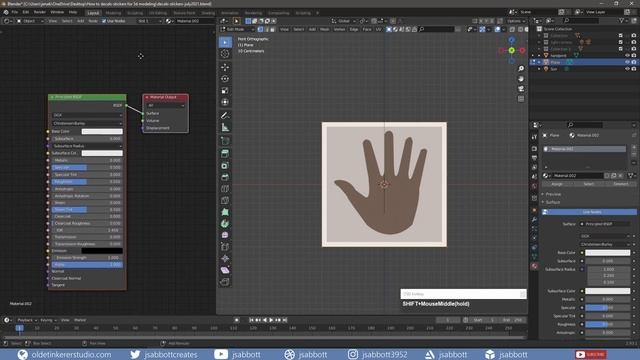Toggle the camera view icon
Image resolution: width=640 pixels, height=360 pixels.
pos(521,89)
